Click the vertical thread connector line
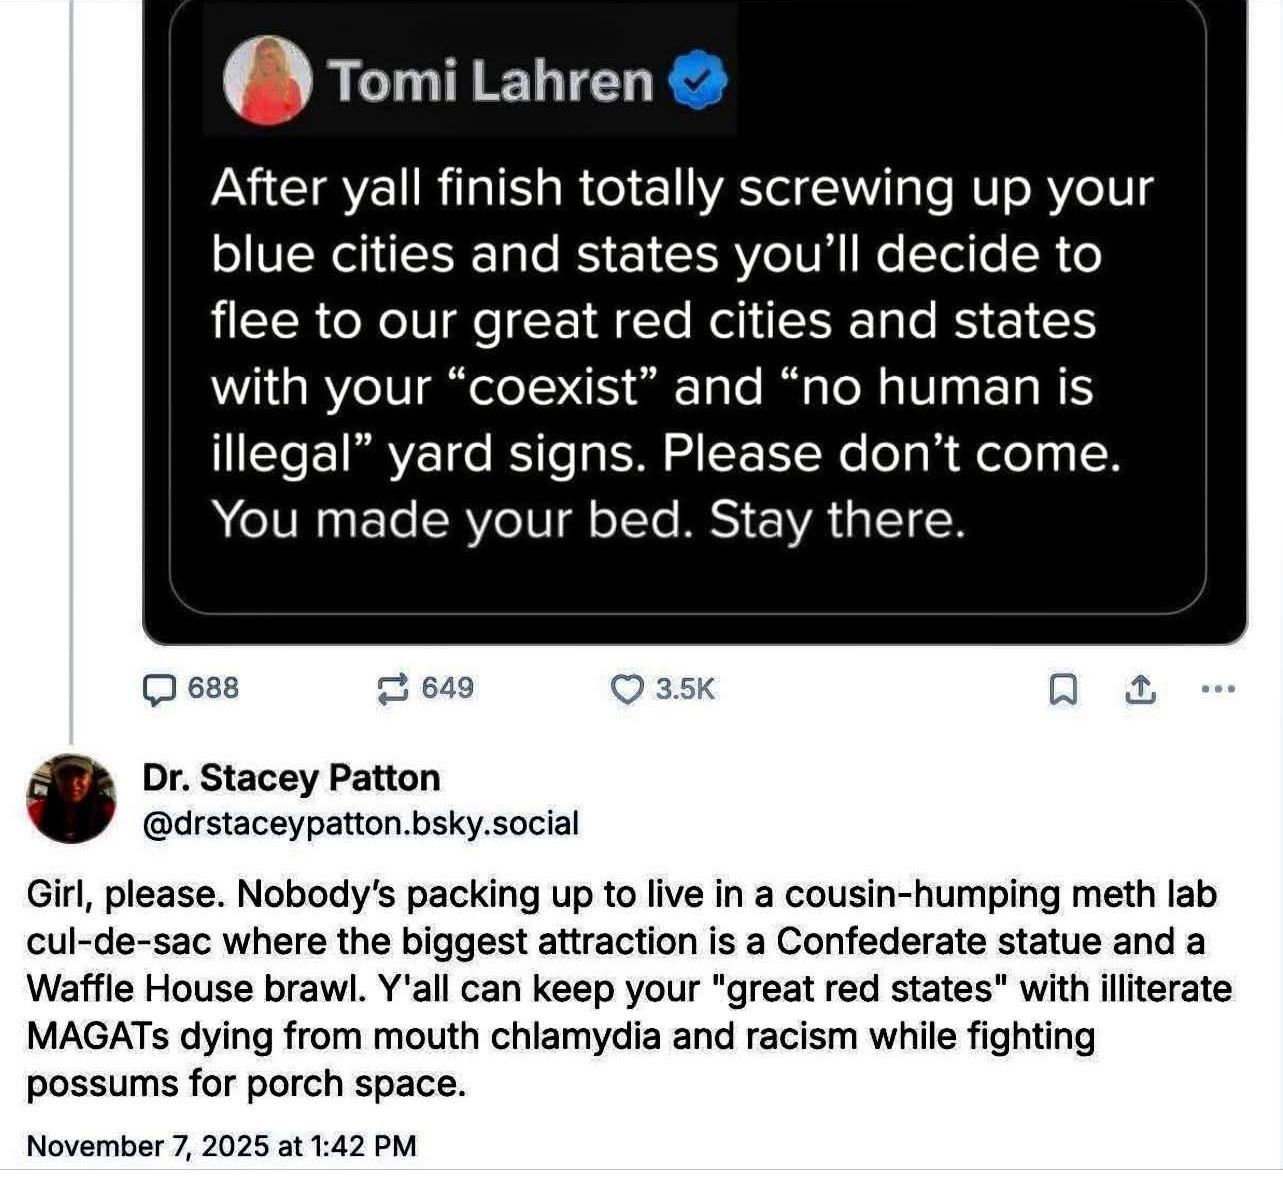 [x=71, y=400]
